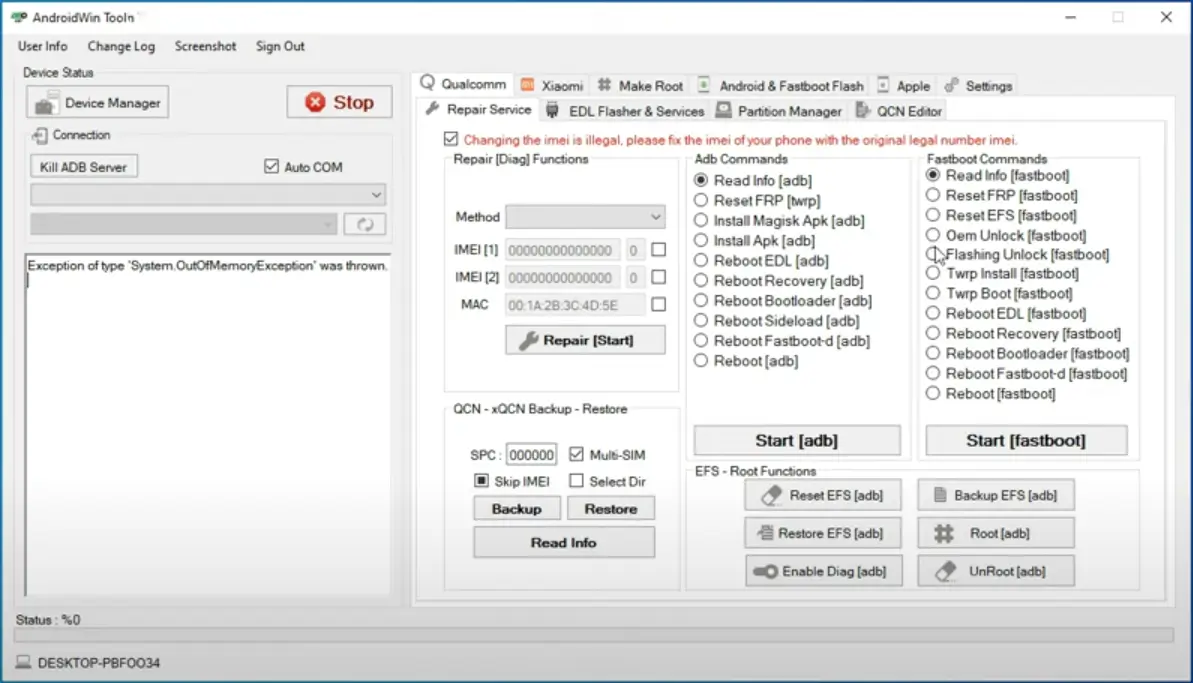Click the Settings tab gear icon
The image size is (1193, 683).
951,84
